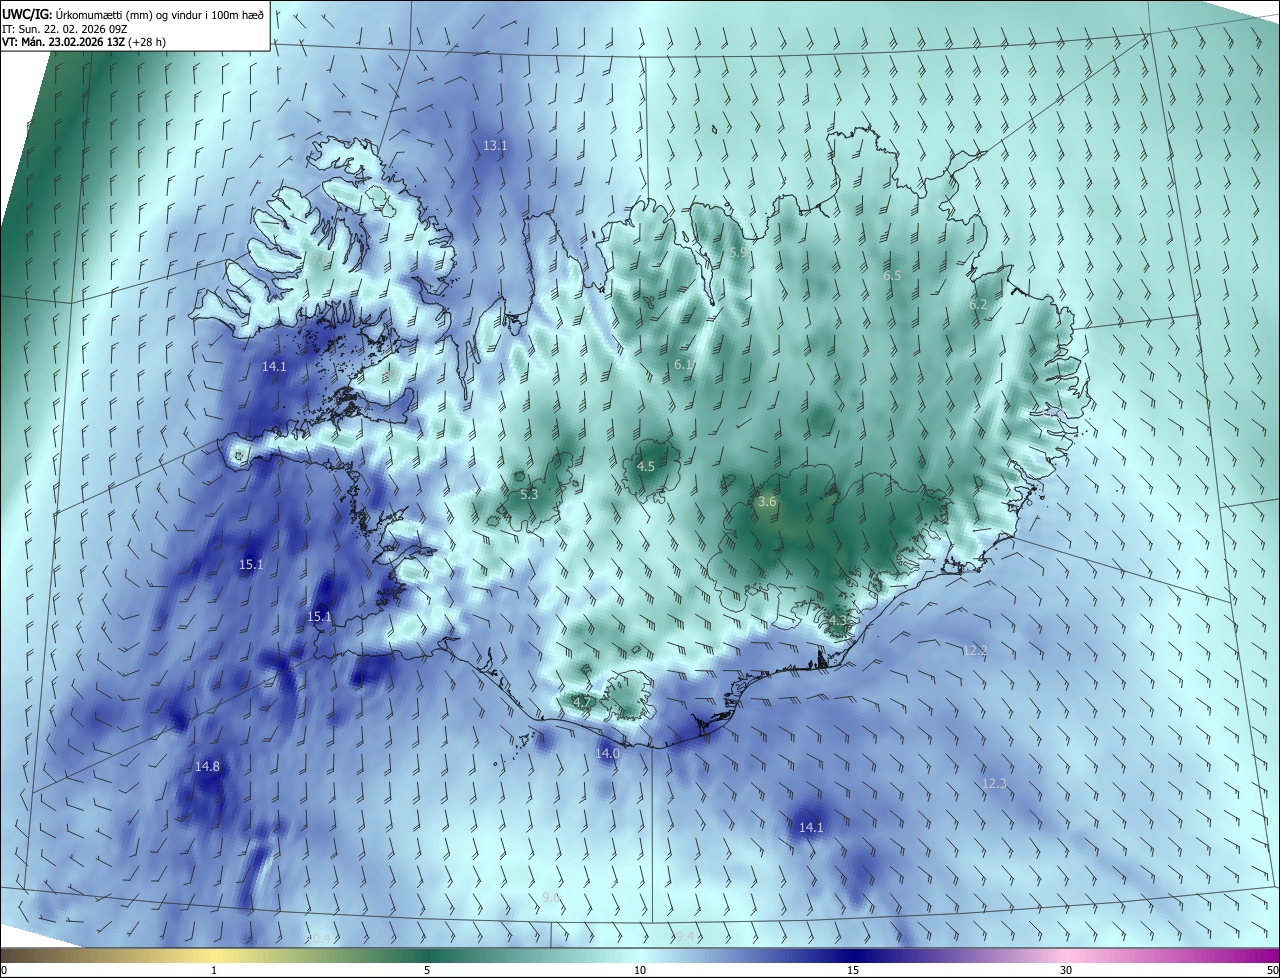Click the 0 tick on the color scale

coord(4,971)
